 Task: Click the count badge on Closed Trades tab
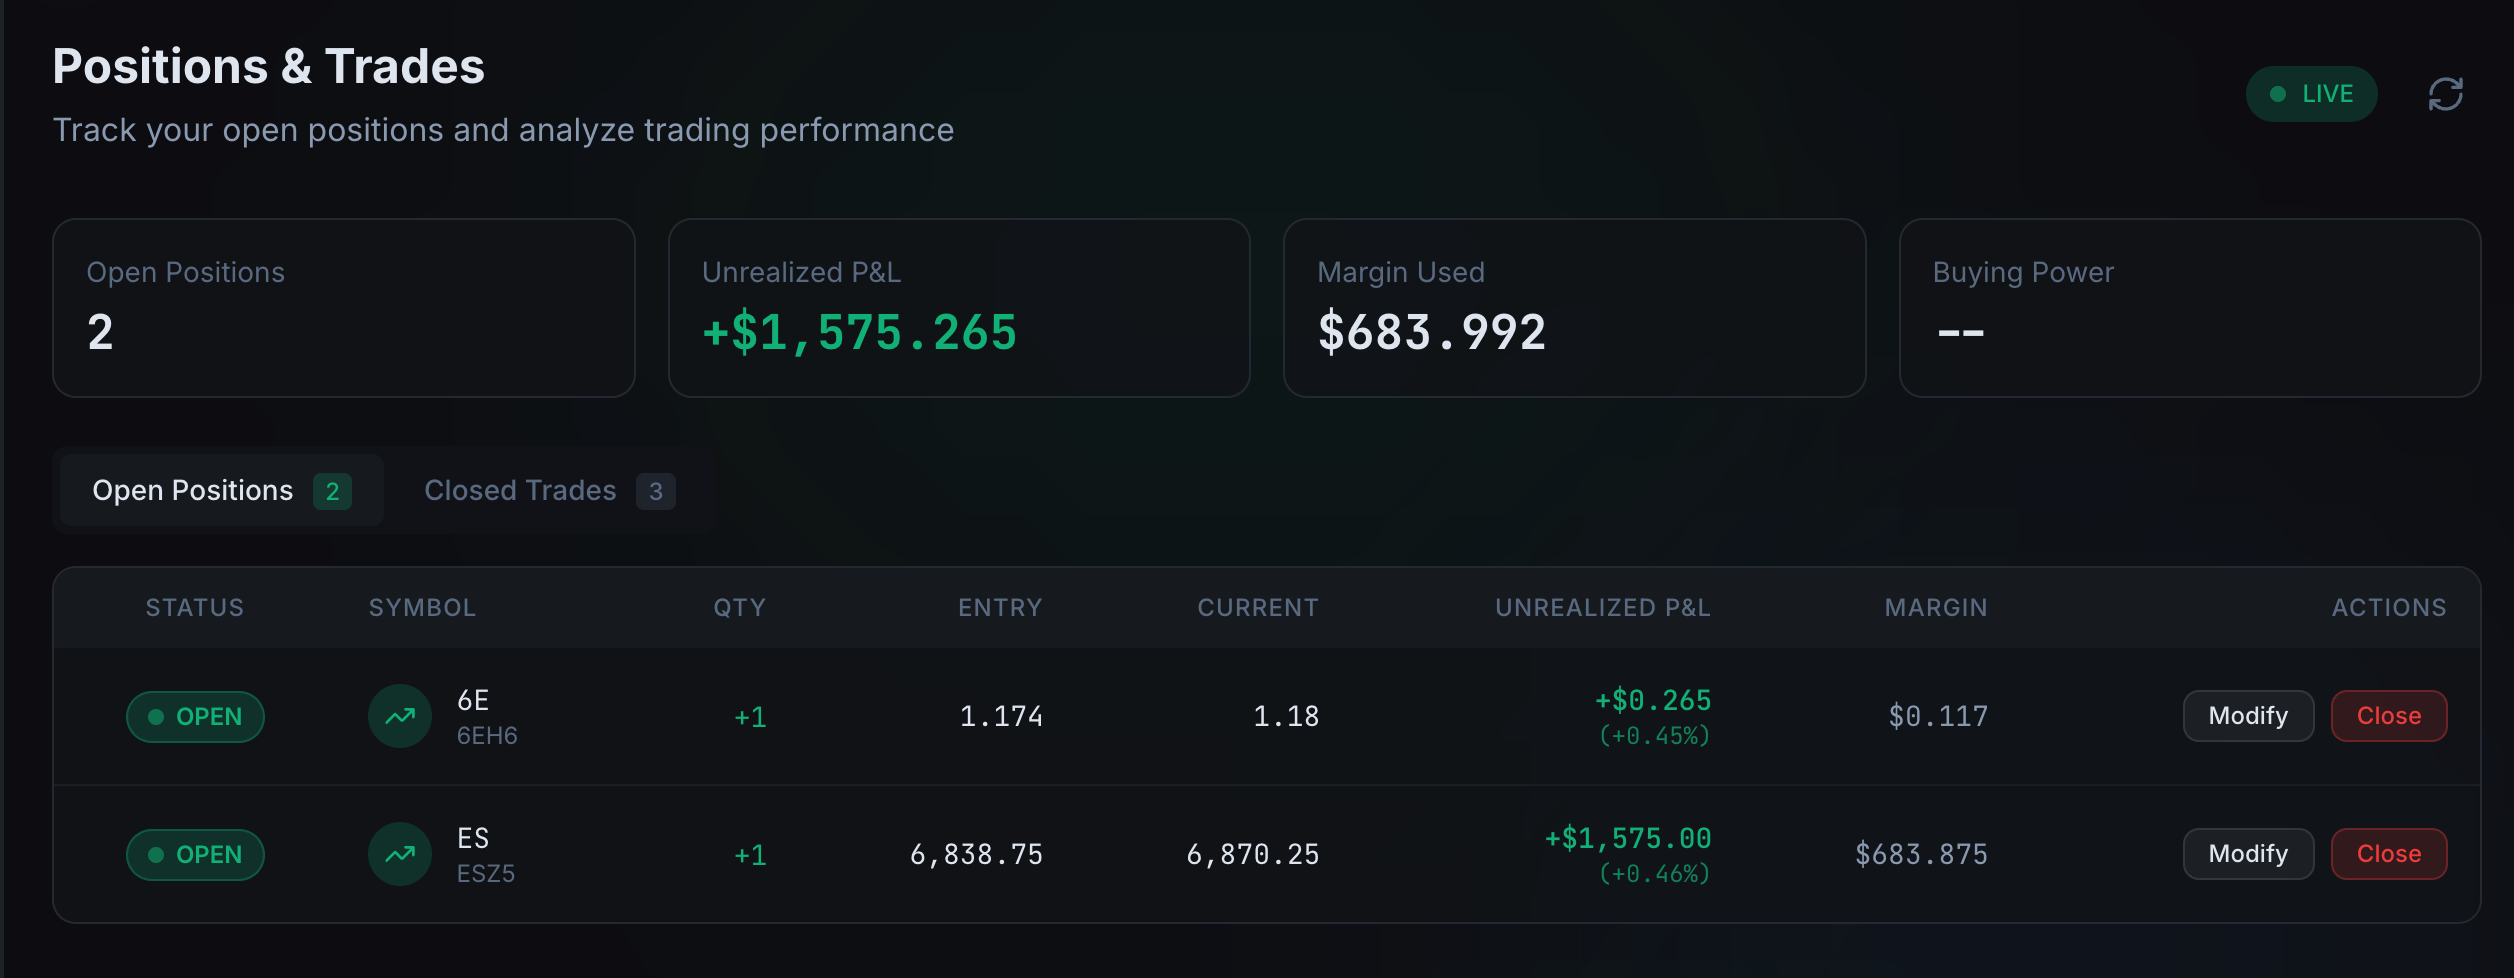coord(657,491)
